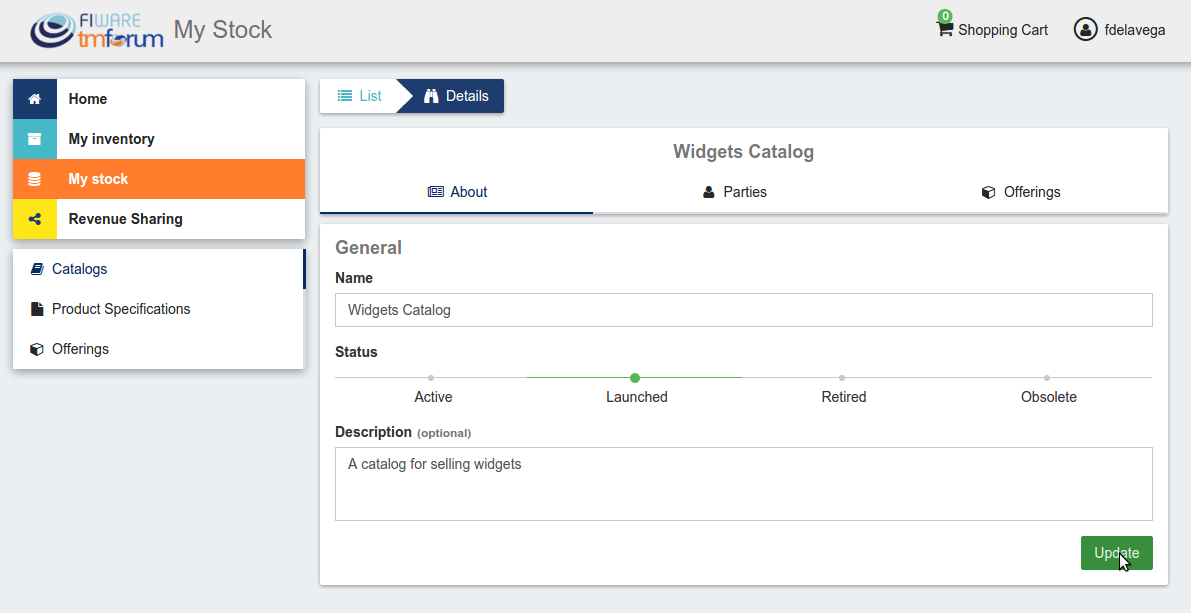Select the My stock database icon
The height and width of the screenshot is (613, 1191).
point(34,179)
